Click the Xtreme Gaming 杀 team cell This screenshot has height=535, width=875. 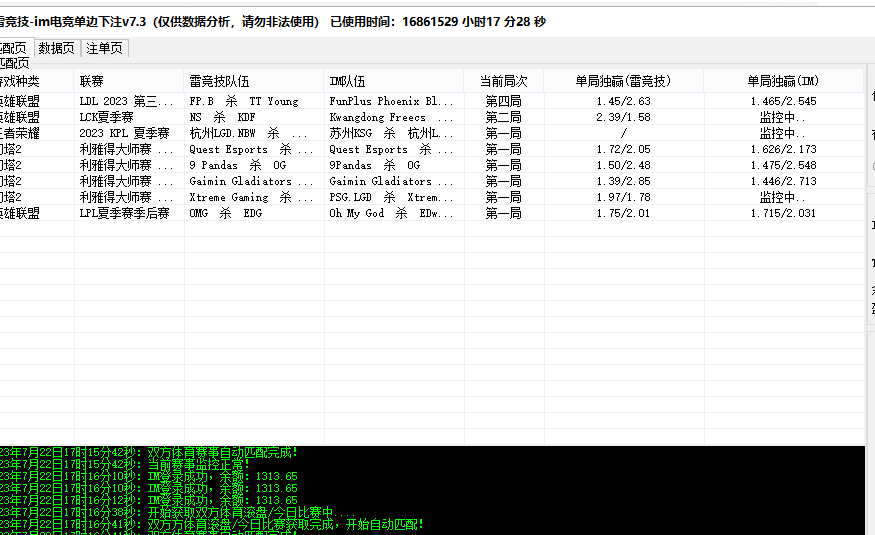click(x=251, y=197)
